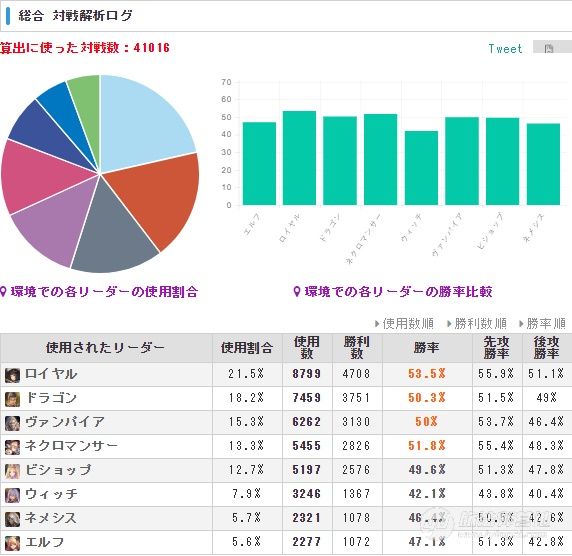Click the ビショップ leader portrait icon
Image resolution: width=572 pixels, height=556 pixels.
[12, 471]
